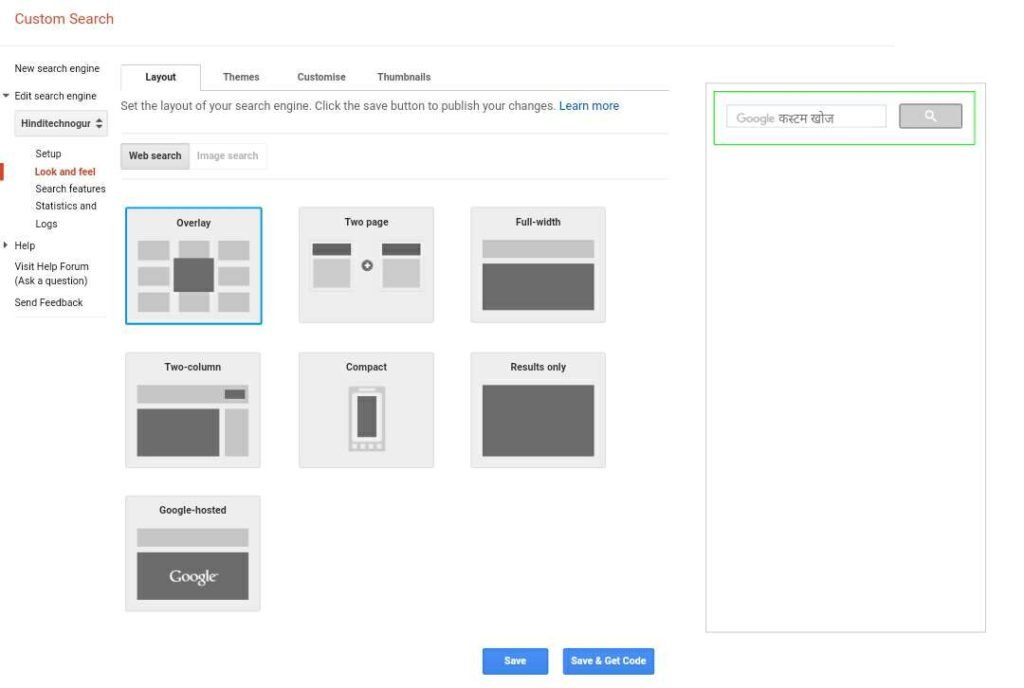The height and width of the screenshot is (688, 1024).
Task: Click the Google custom search input field
Action: click(x=806, y=117)
